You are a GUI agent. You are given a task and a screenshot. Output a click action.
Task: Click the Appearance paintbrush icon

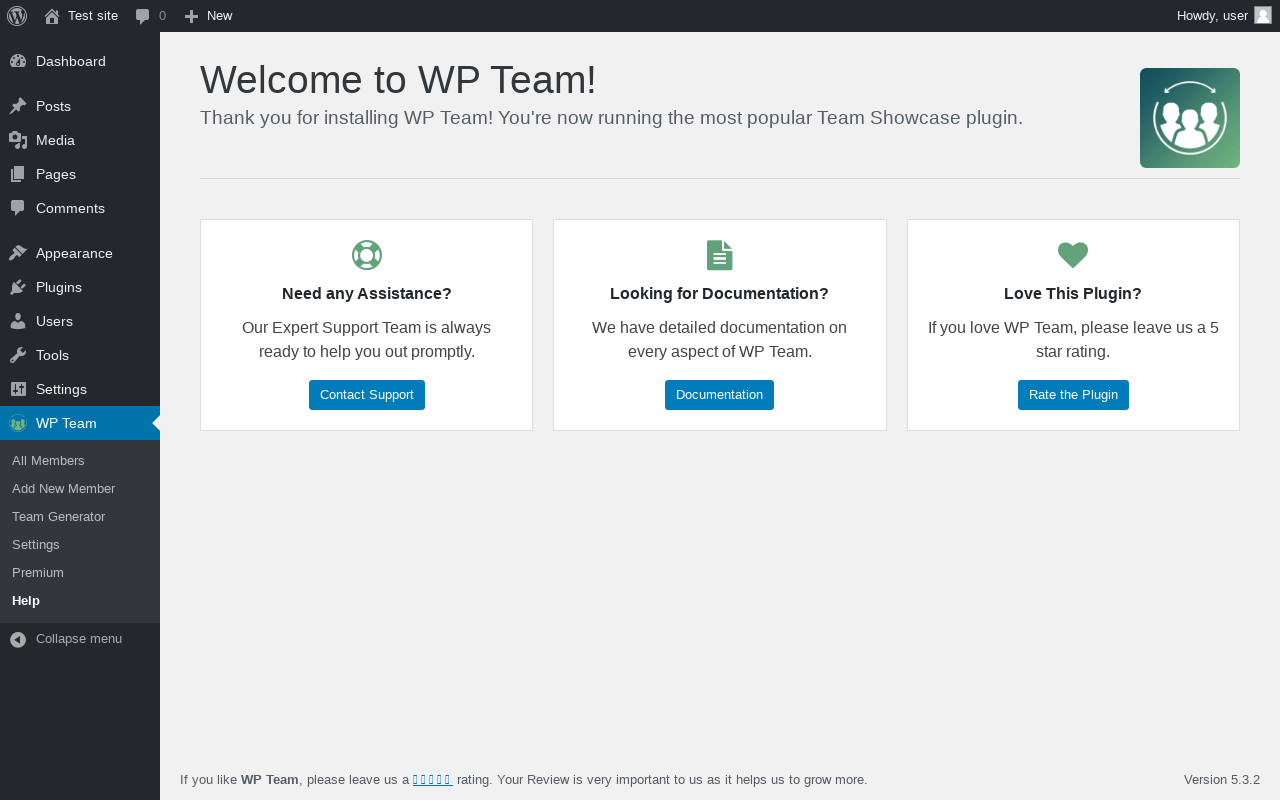(x=18, y=253)
